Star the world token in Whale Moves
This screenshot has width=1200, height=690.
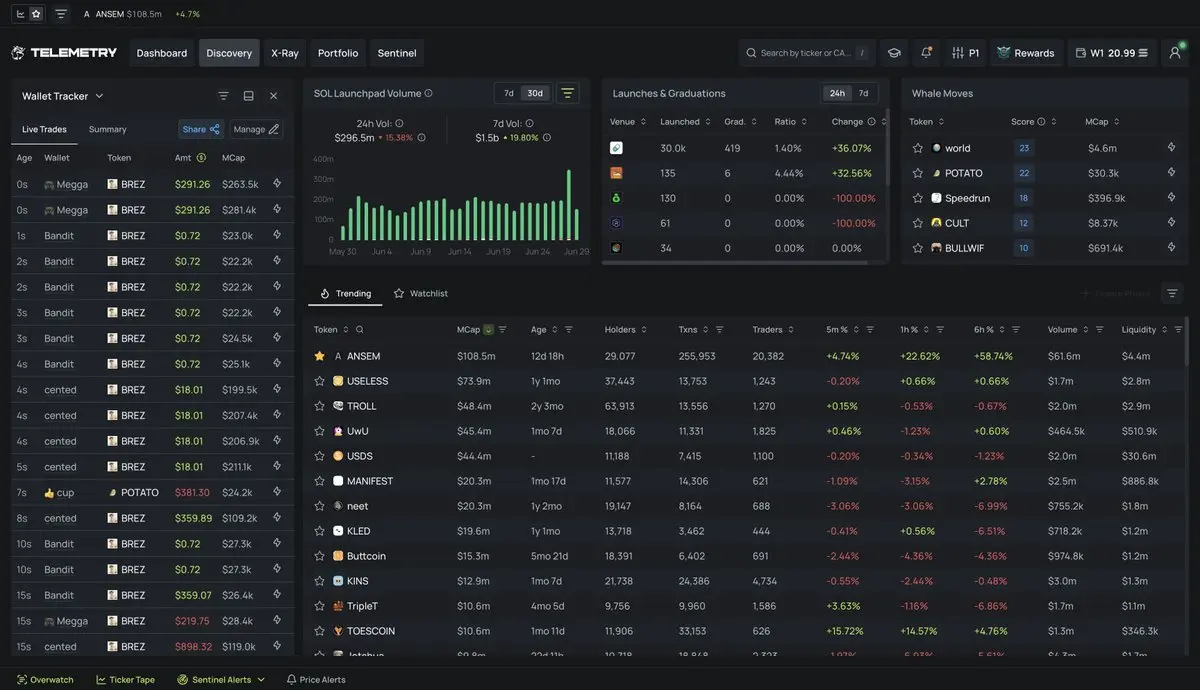[918, 148]
